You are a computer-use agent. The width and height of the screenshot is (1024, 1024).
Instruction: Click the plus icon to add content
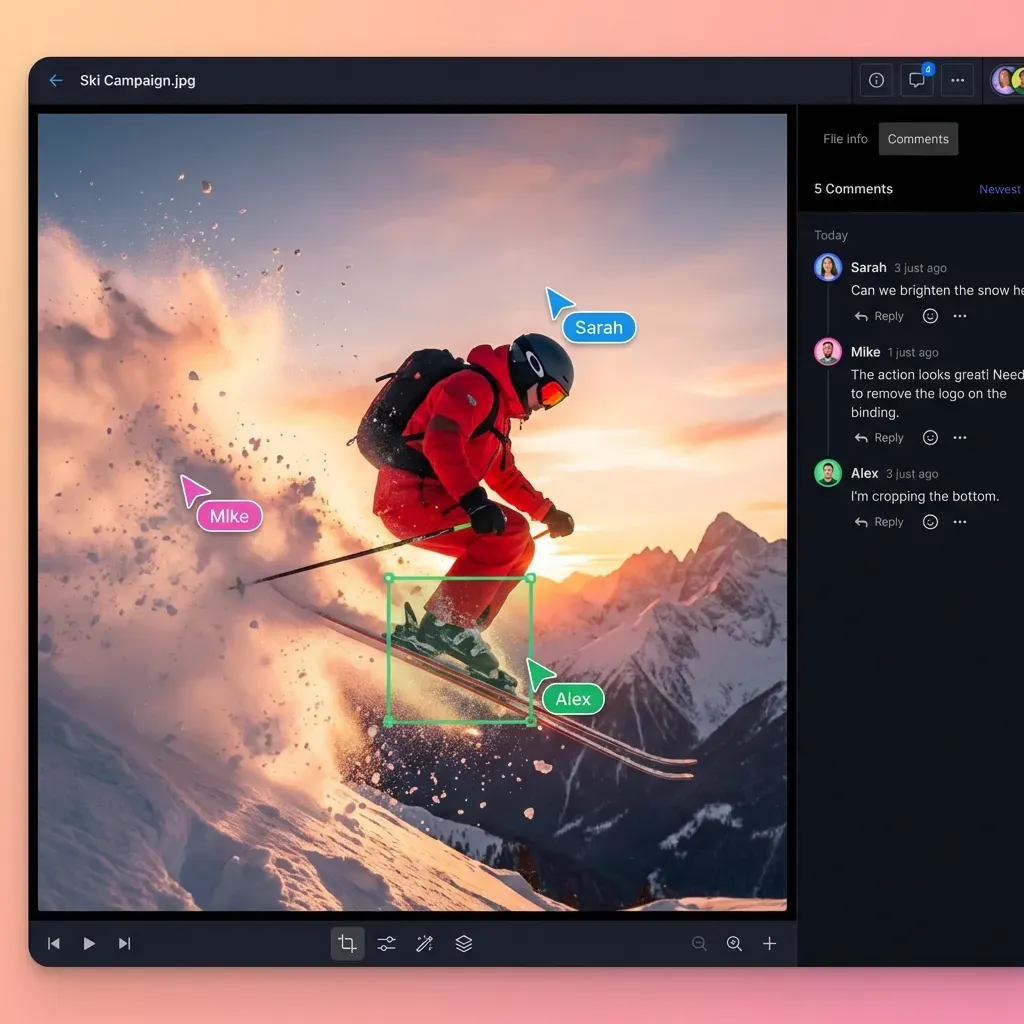(x=769, y=943)
